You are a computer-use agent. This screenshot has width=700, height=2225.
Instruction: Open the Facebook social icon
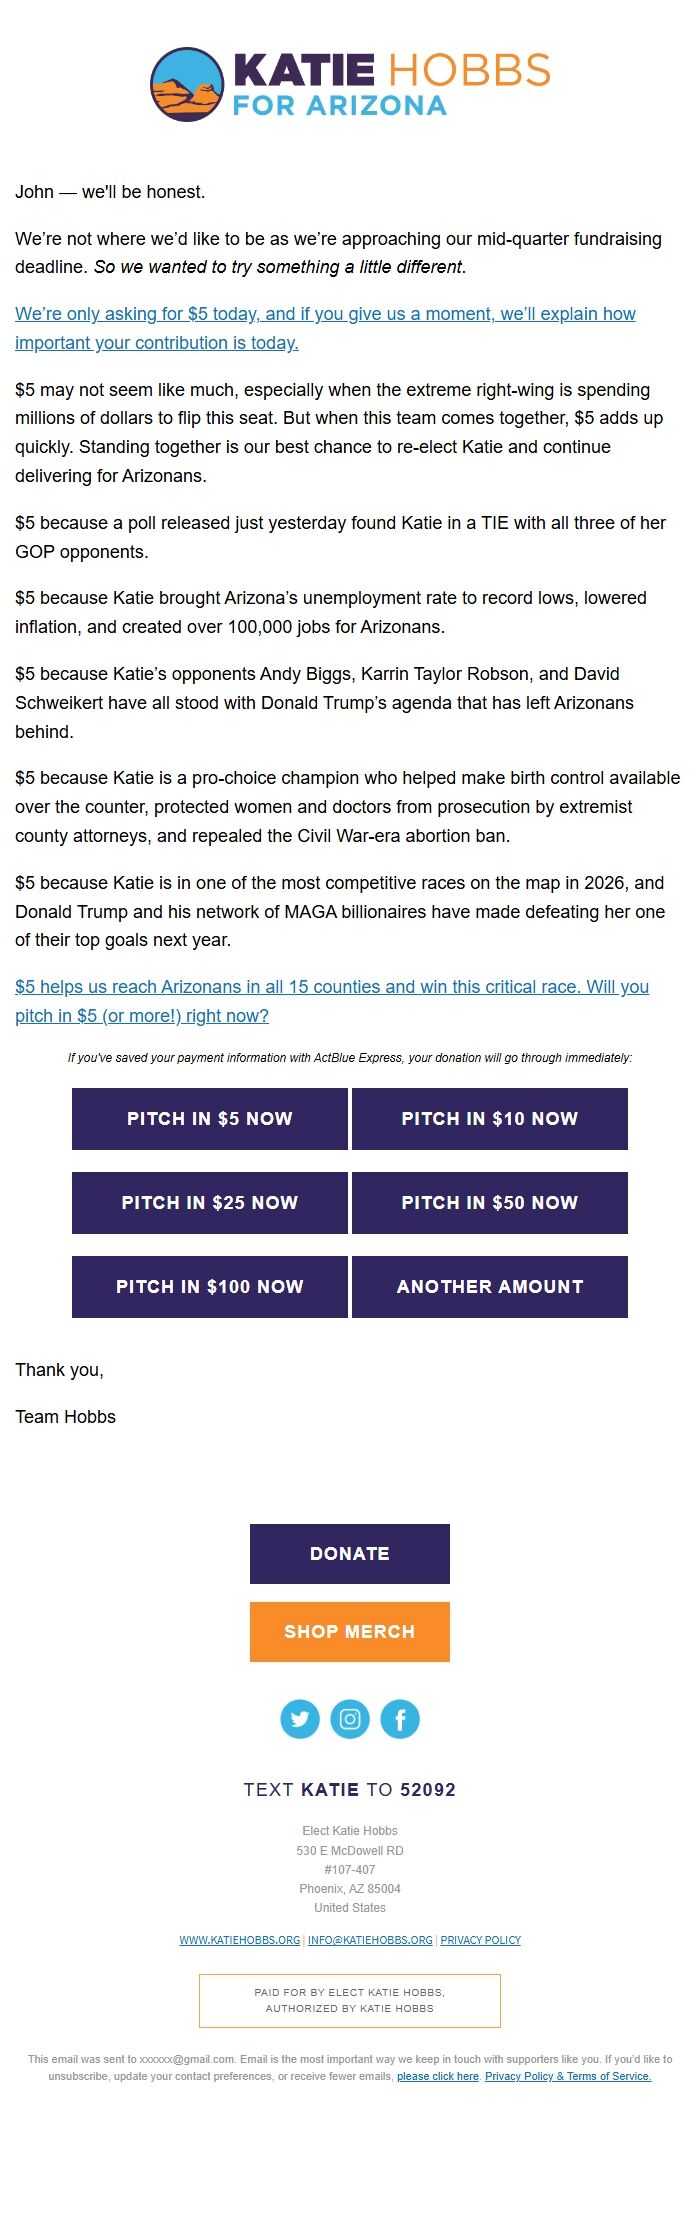pyautogui.click(x=400, y=1719)
